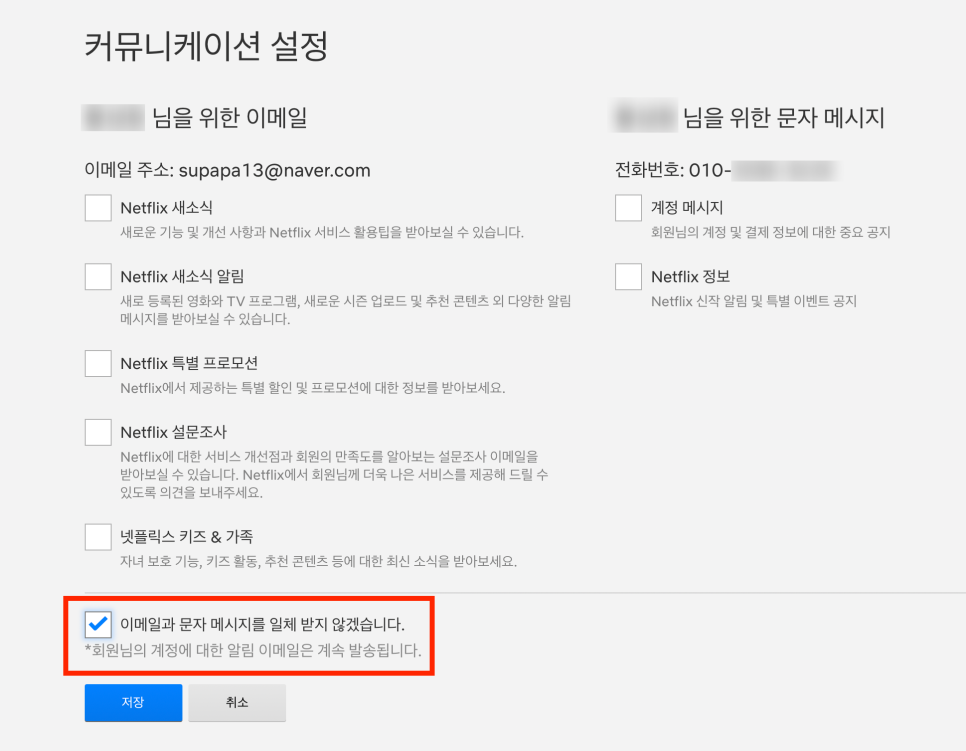Check the Netflix 새소식 알림 option
The image size is (966, 751).
(98, 277)
